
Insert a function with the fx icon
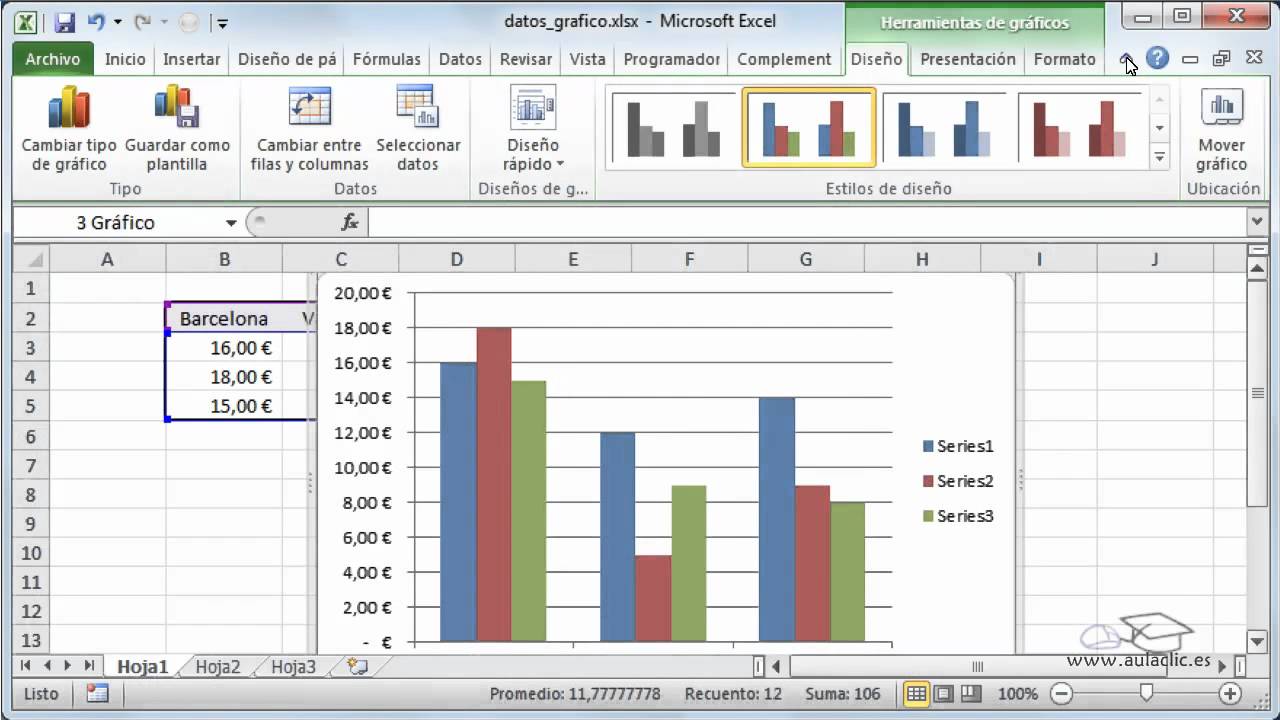tap(349, 222)
